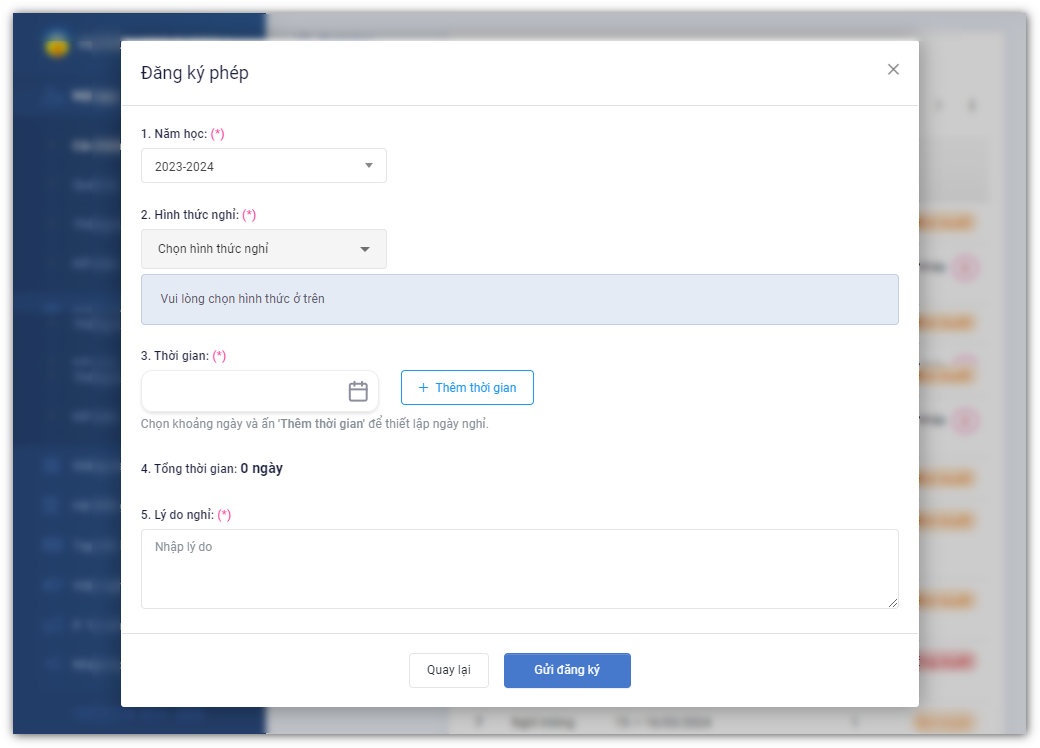This screenshot has height=748, width=1040.
Task: Click into the Nhập lý do text area
Action: coord(519,568)
